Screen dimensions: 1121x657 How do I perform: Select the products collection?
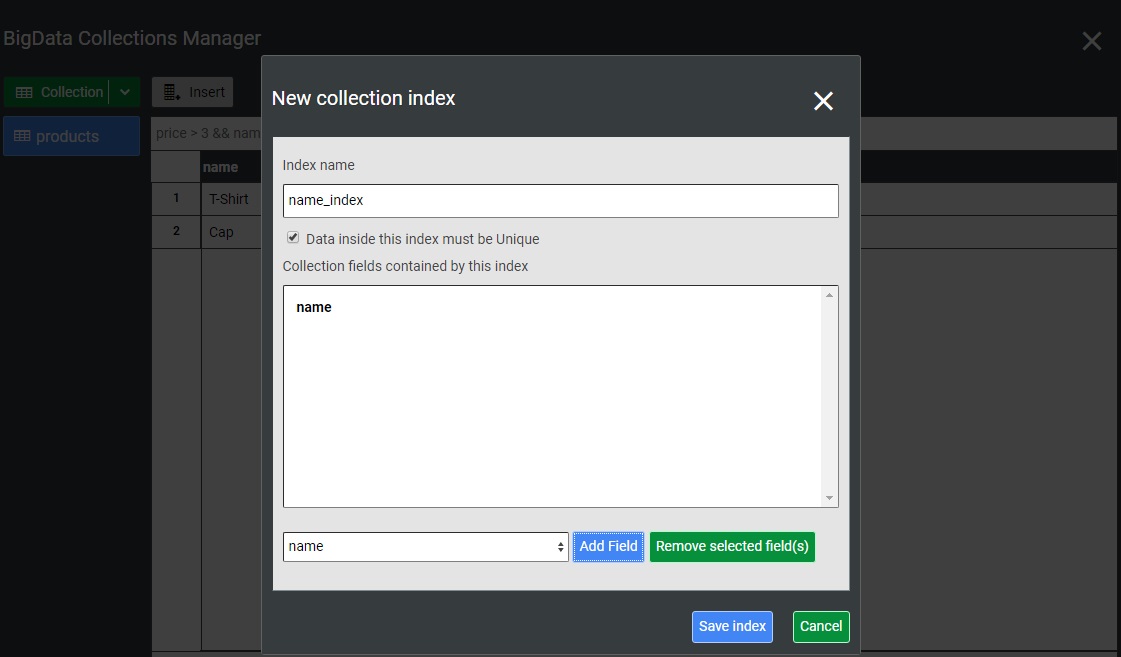[x=70, y=136]
